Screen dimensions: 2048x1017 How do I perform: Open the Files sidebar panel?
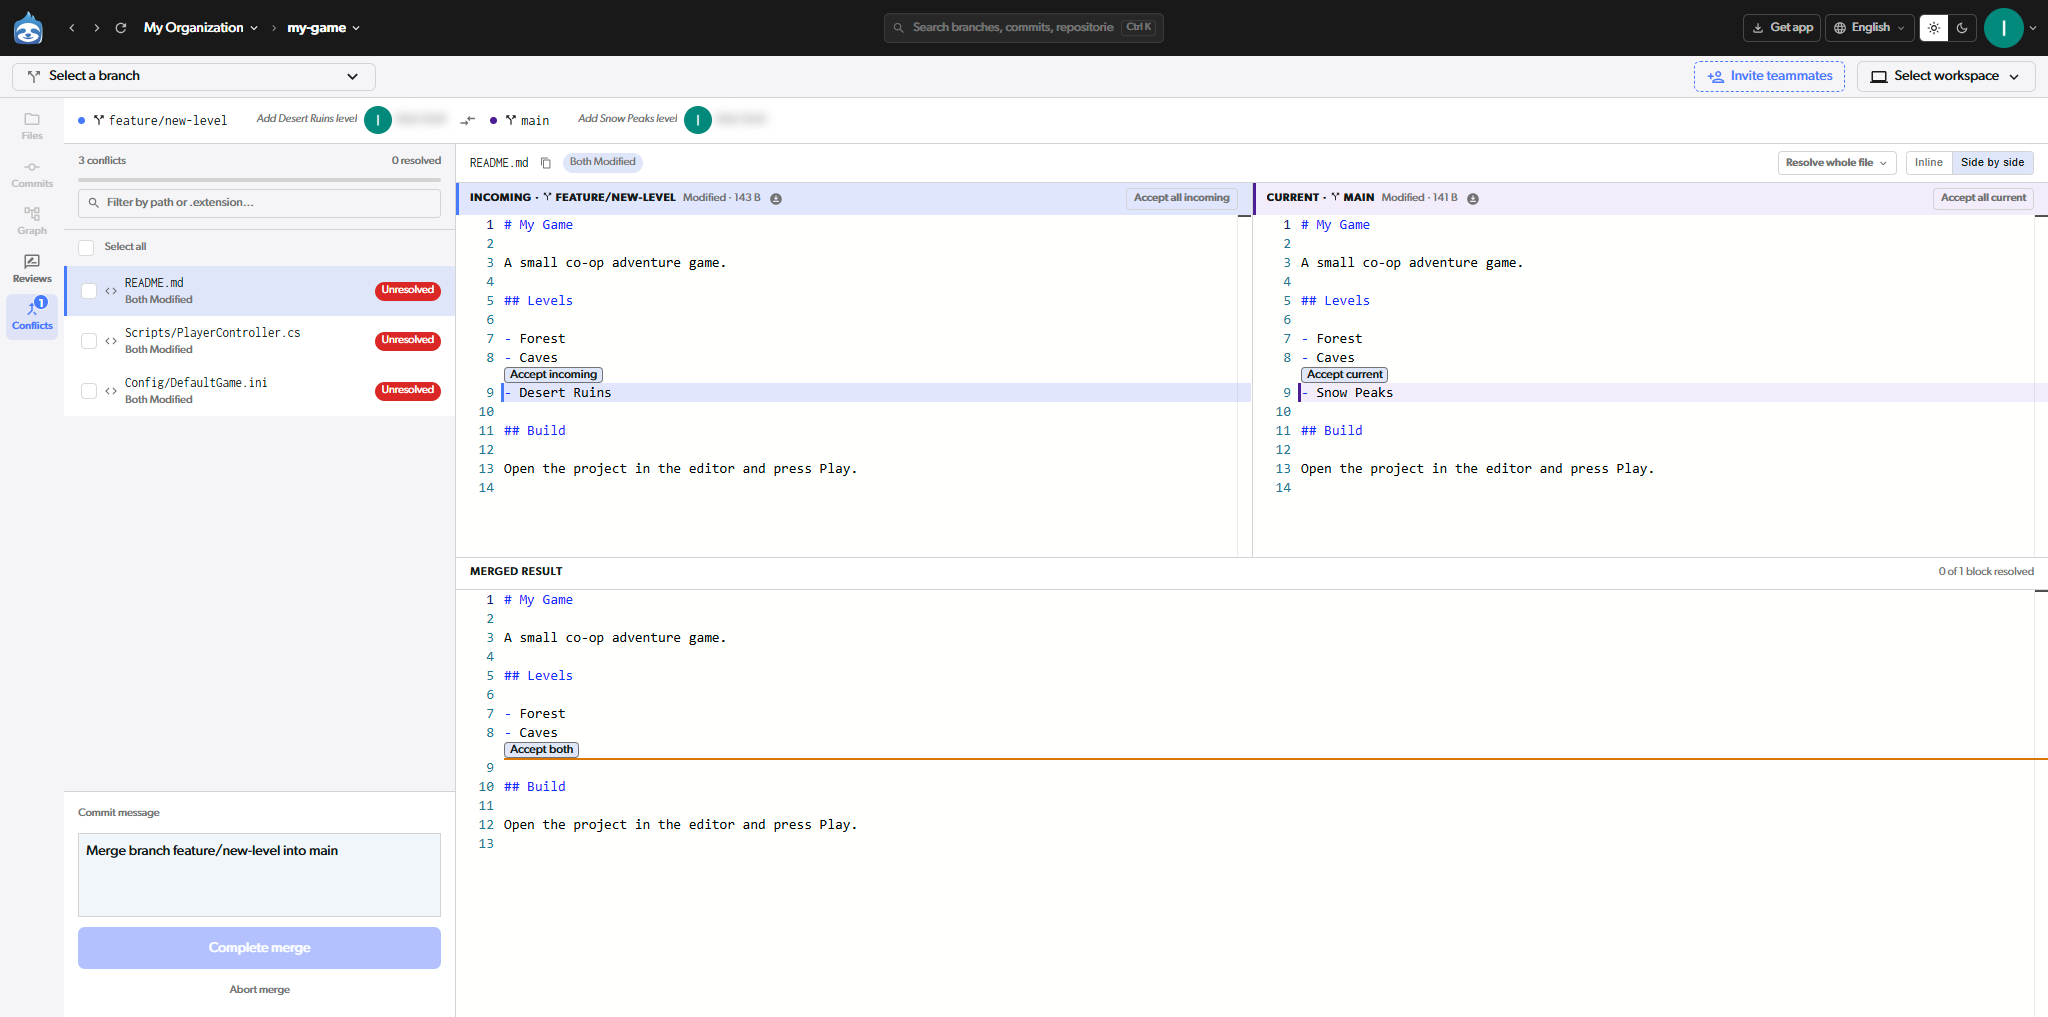coord(32,126)
